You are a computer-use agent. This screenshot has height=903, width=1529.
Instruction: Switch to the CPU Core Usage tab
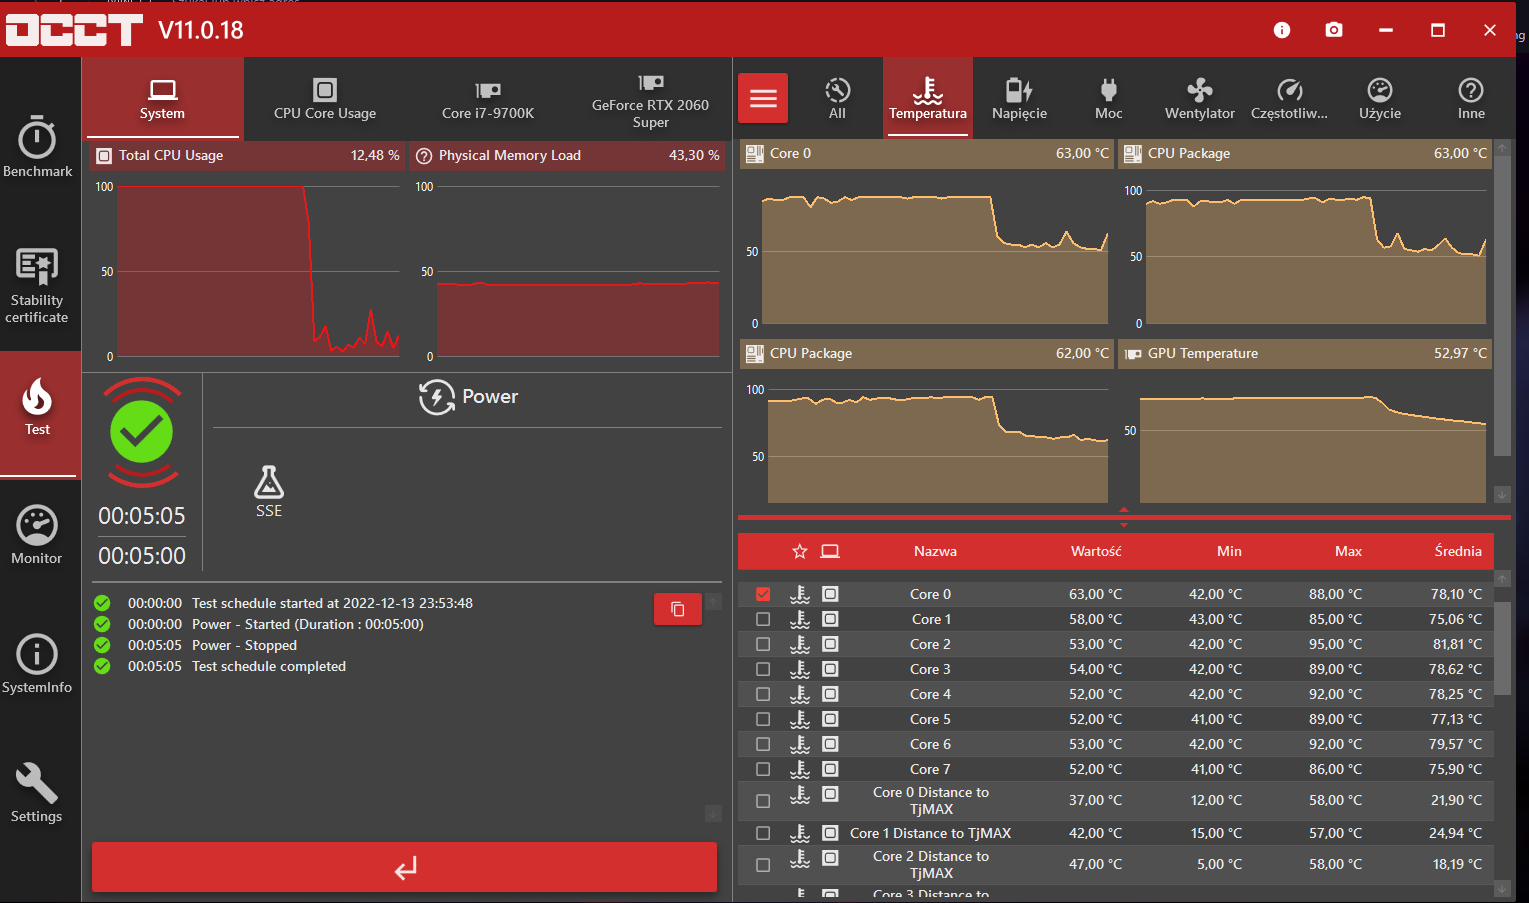325,98
